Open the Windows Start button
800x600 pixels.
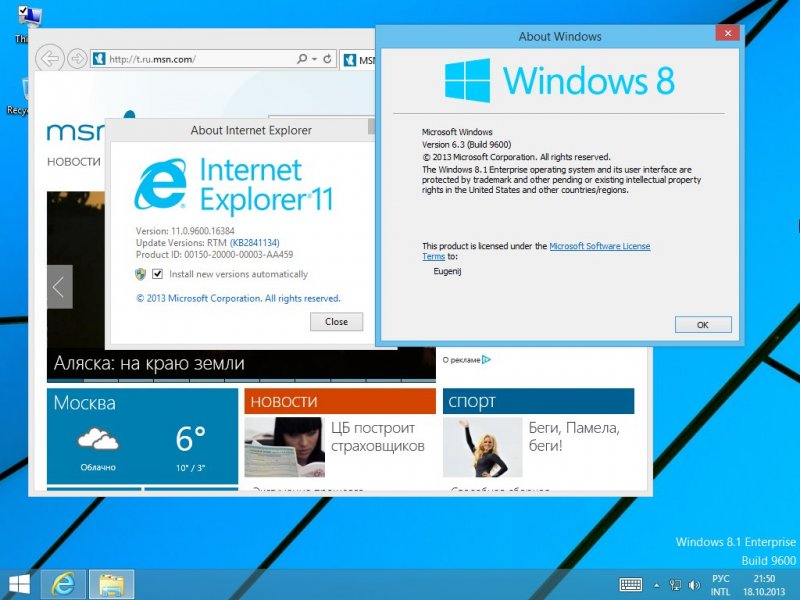click(19, 585)
